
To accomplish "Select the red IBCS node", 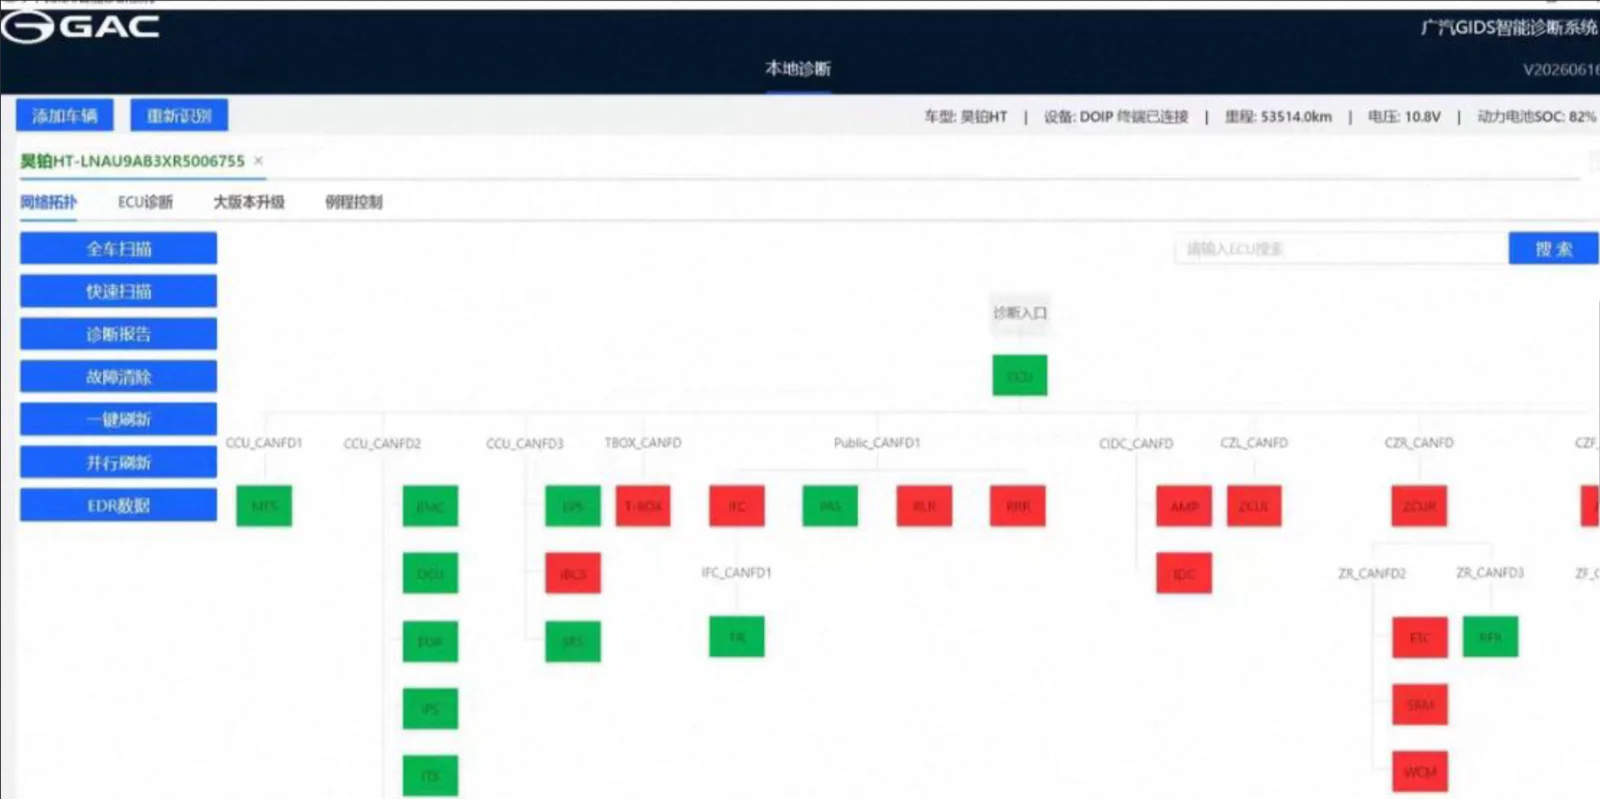I will tap(573, 574).
